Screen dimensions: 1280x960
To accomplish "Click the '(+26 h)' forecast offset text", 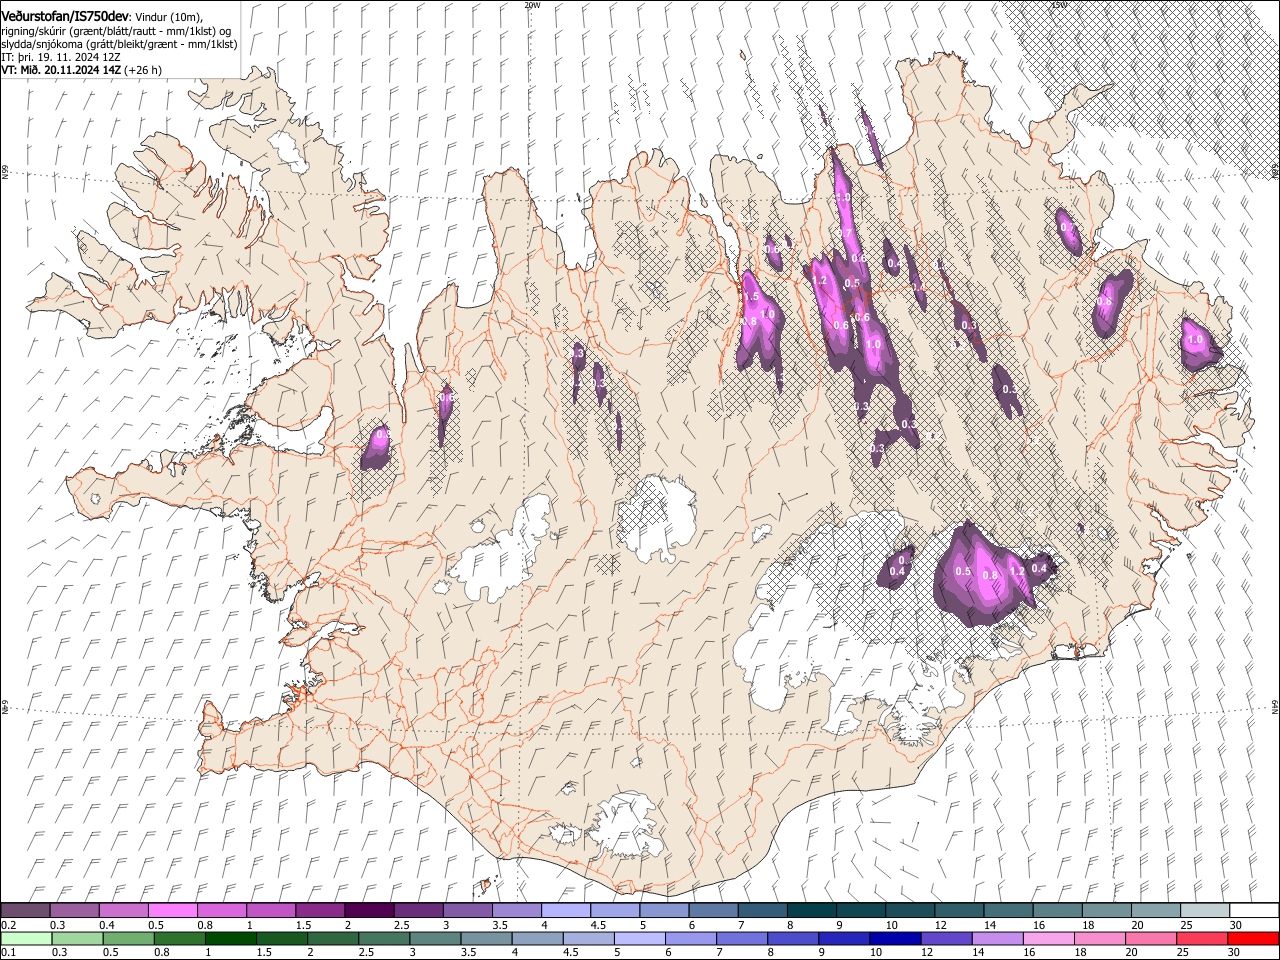I will click(144, 70).
